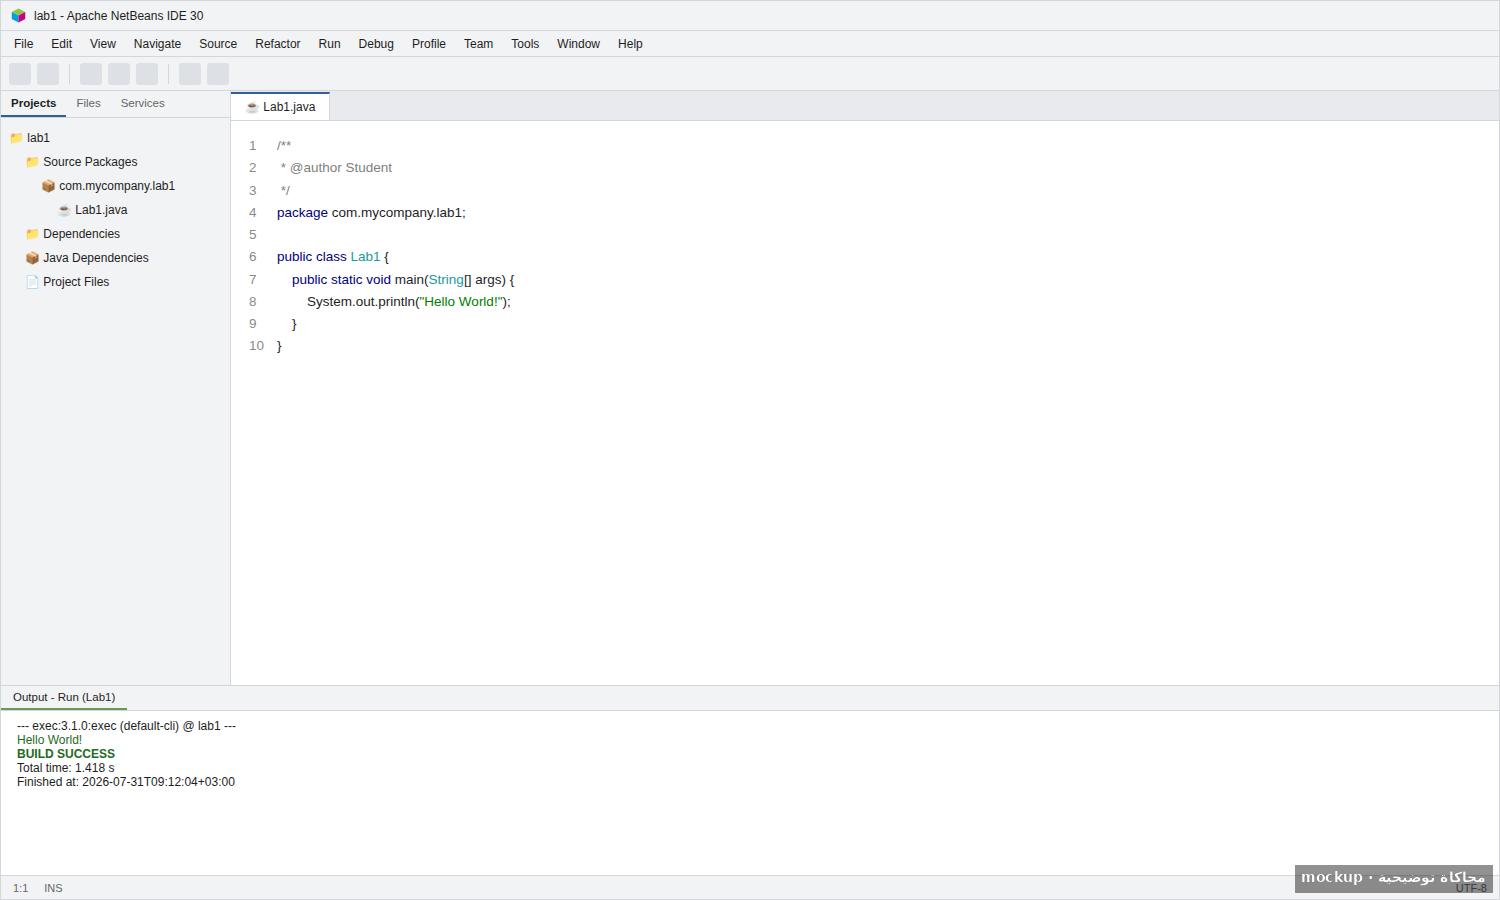
Task: Open the View menu
Action: 103,44
